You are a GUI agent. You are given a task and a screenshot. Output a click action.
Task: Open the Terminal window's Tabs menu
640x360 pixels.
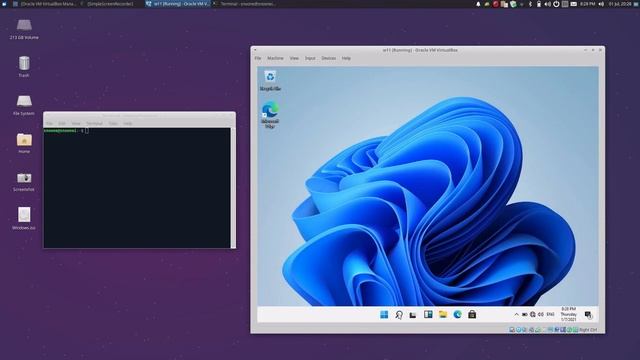click(x=113, y=123)
